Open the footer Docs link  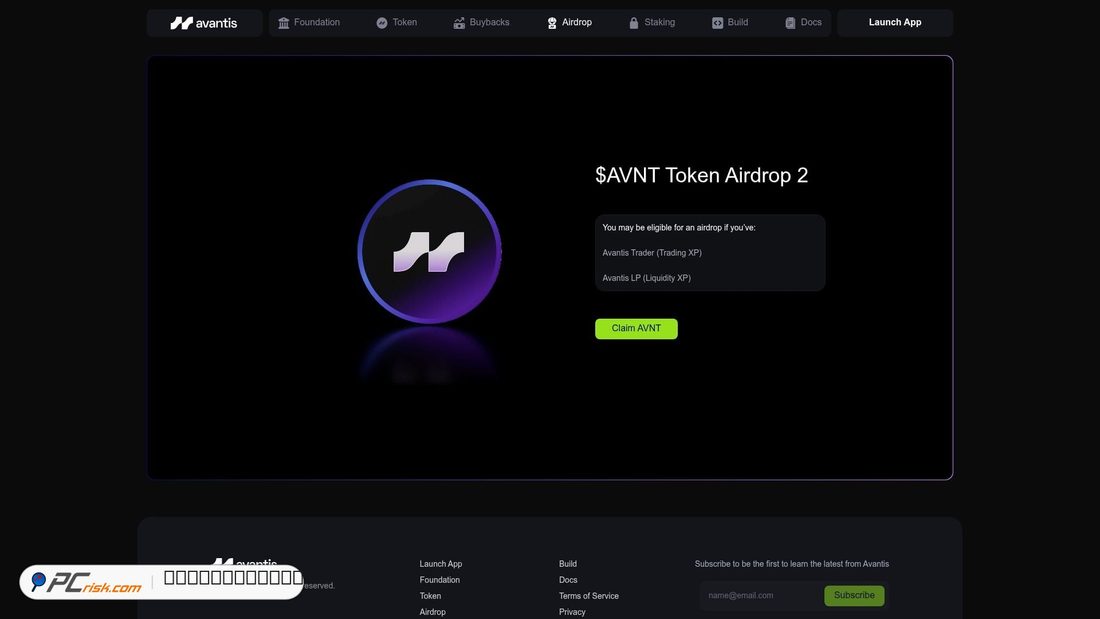click(x=568, y=580)
